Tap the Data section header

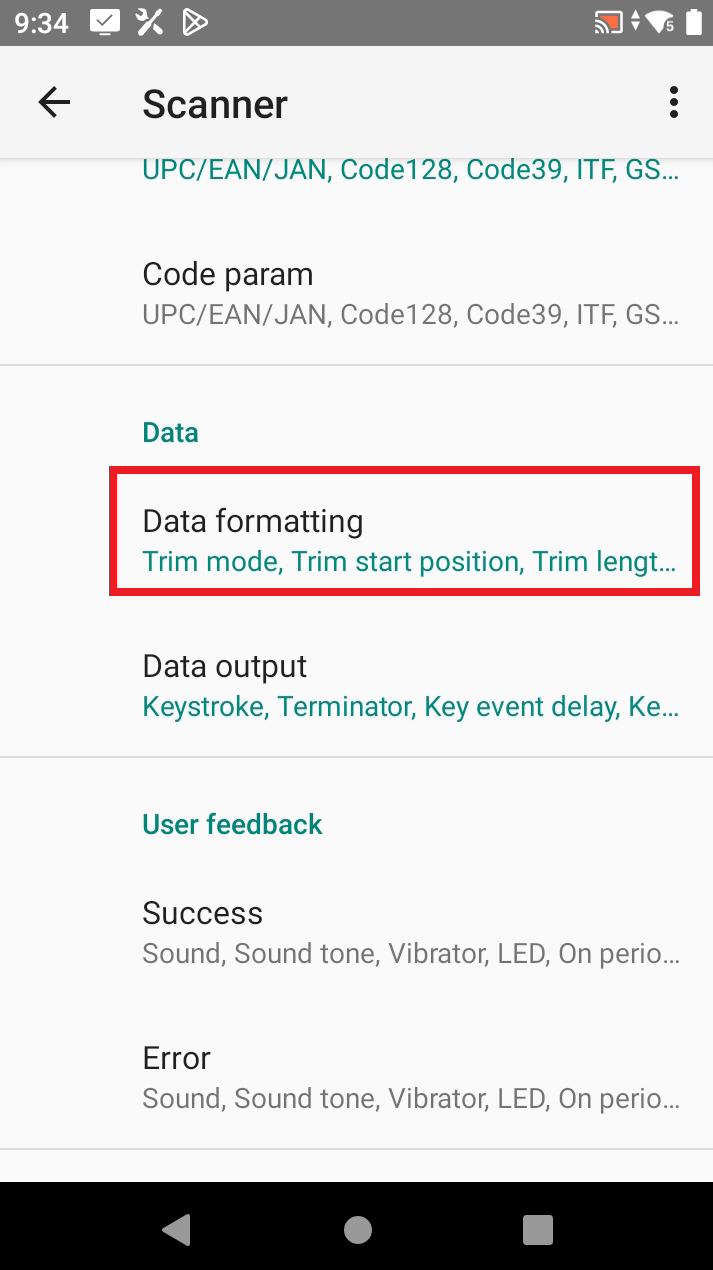[x=171, y=432]
